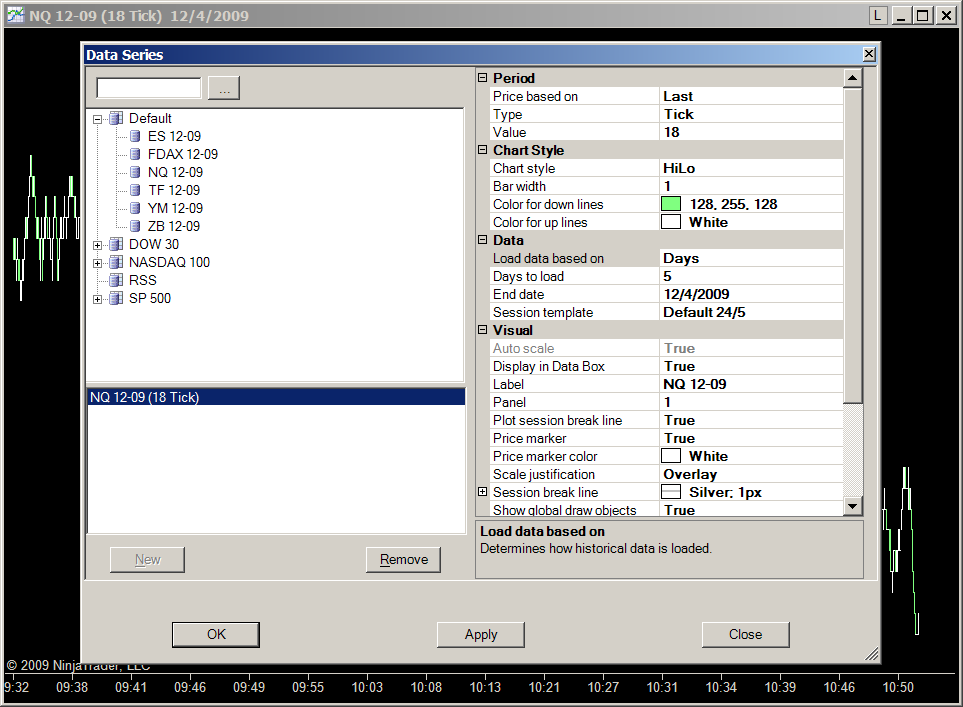Click the FDAX 12-09 instrument icon
The image size is (963, 707).
point(135,154)
